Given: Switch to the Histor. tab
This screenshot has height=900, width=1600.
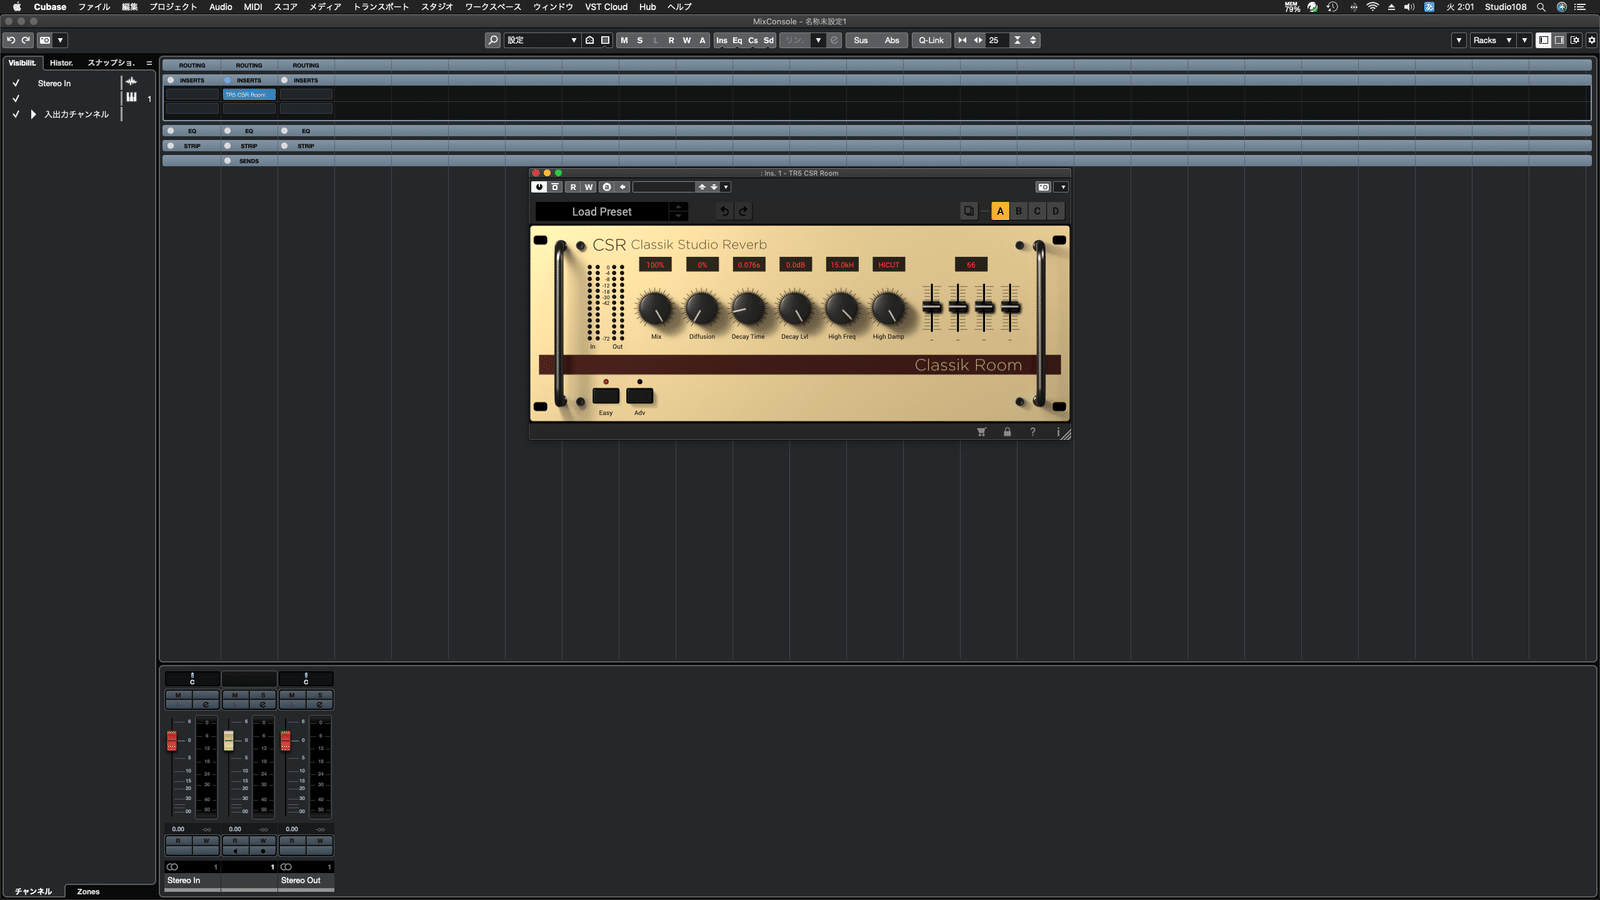Looking at the screenshot, I should point(62,63).
